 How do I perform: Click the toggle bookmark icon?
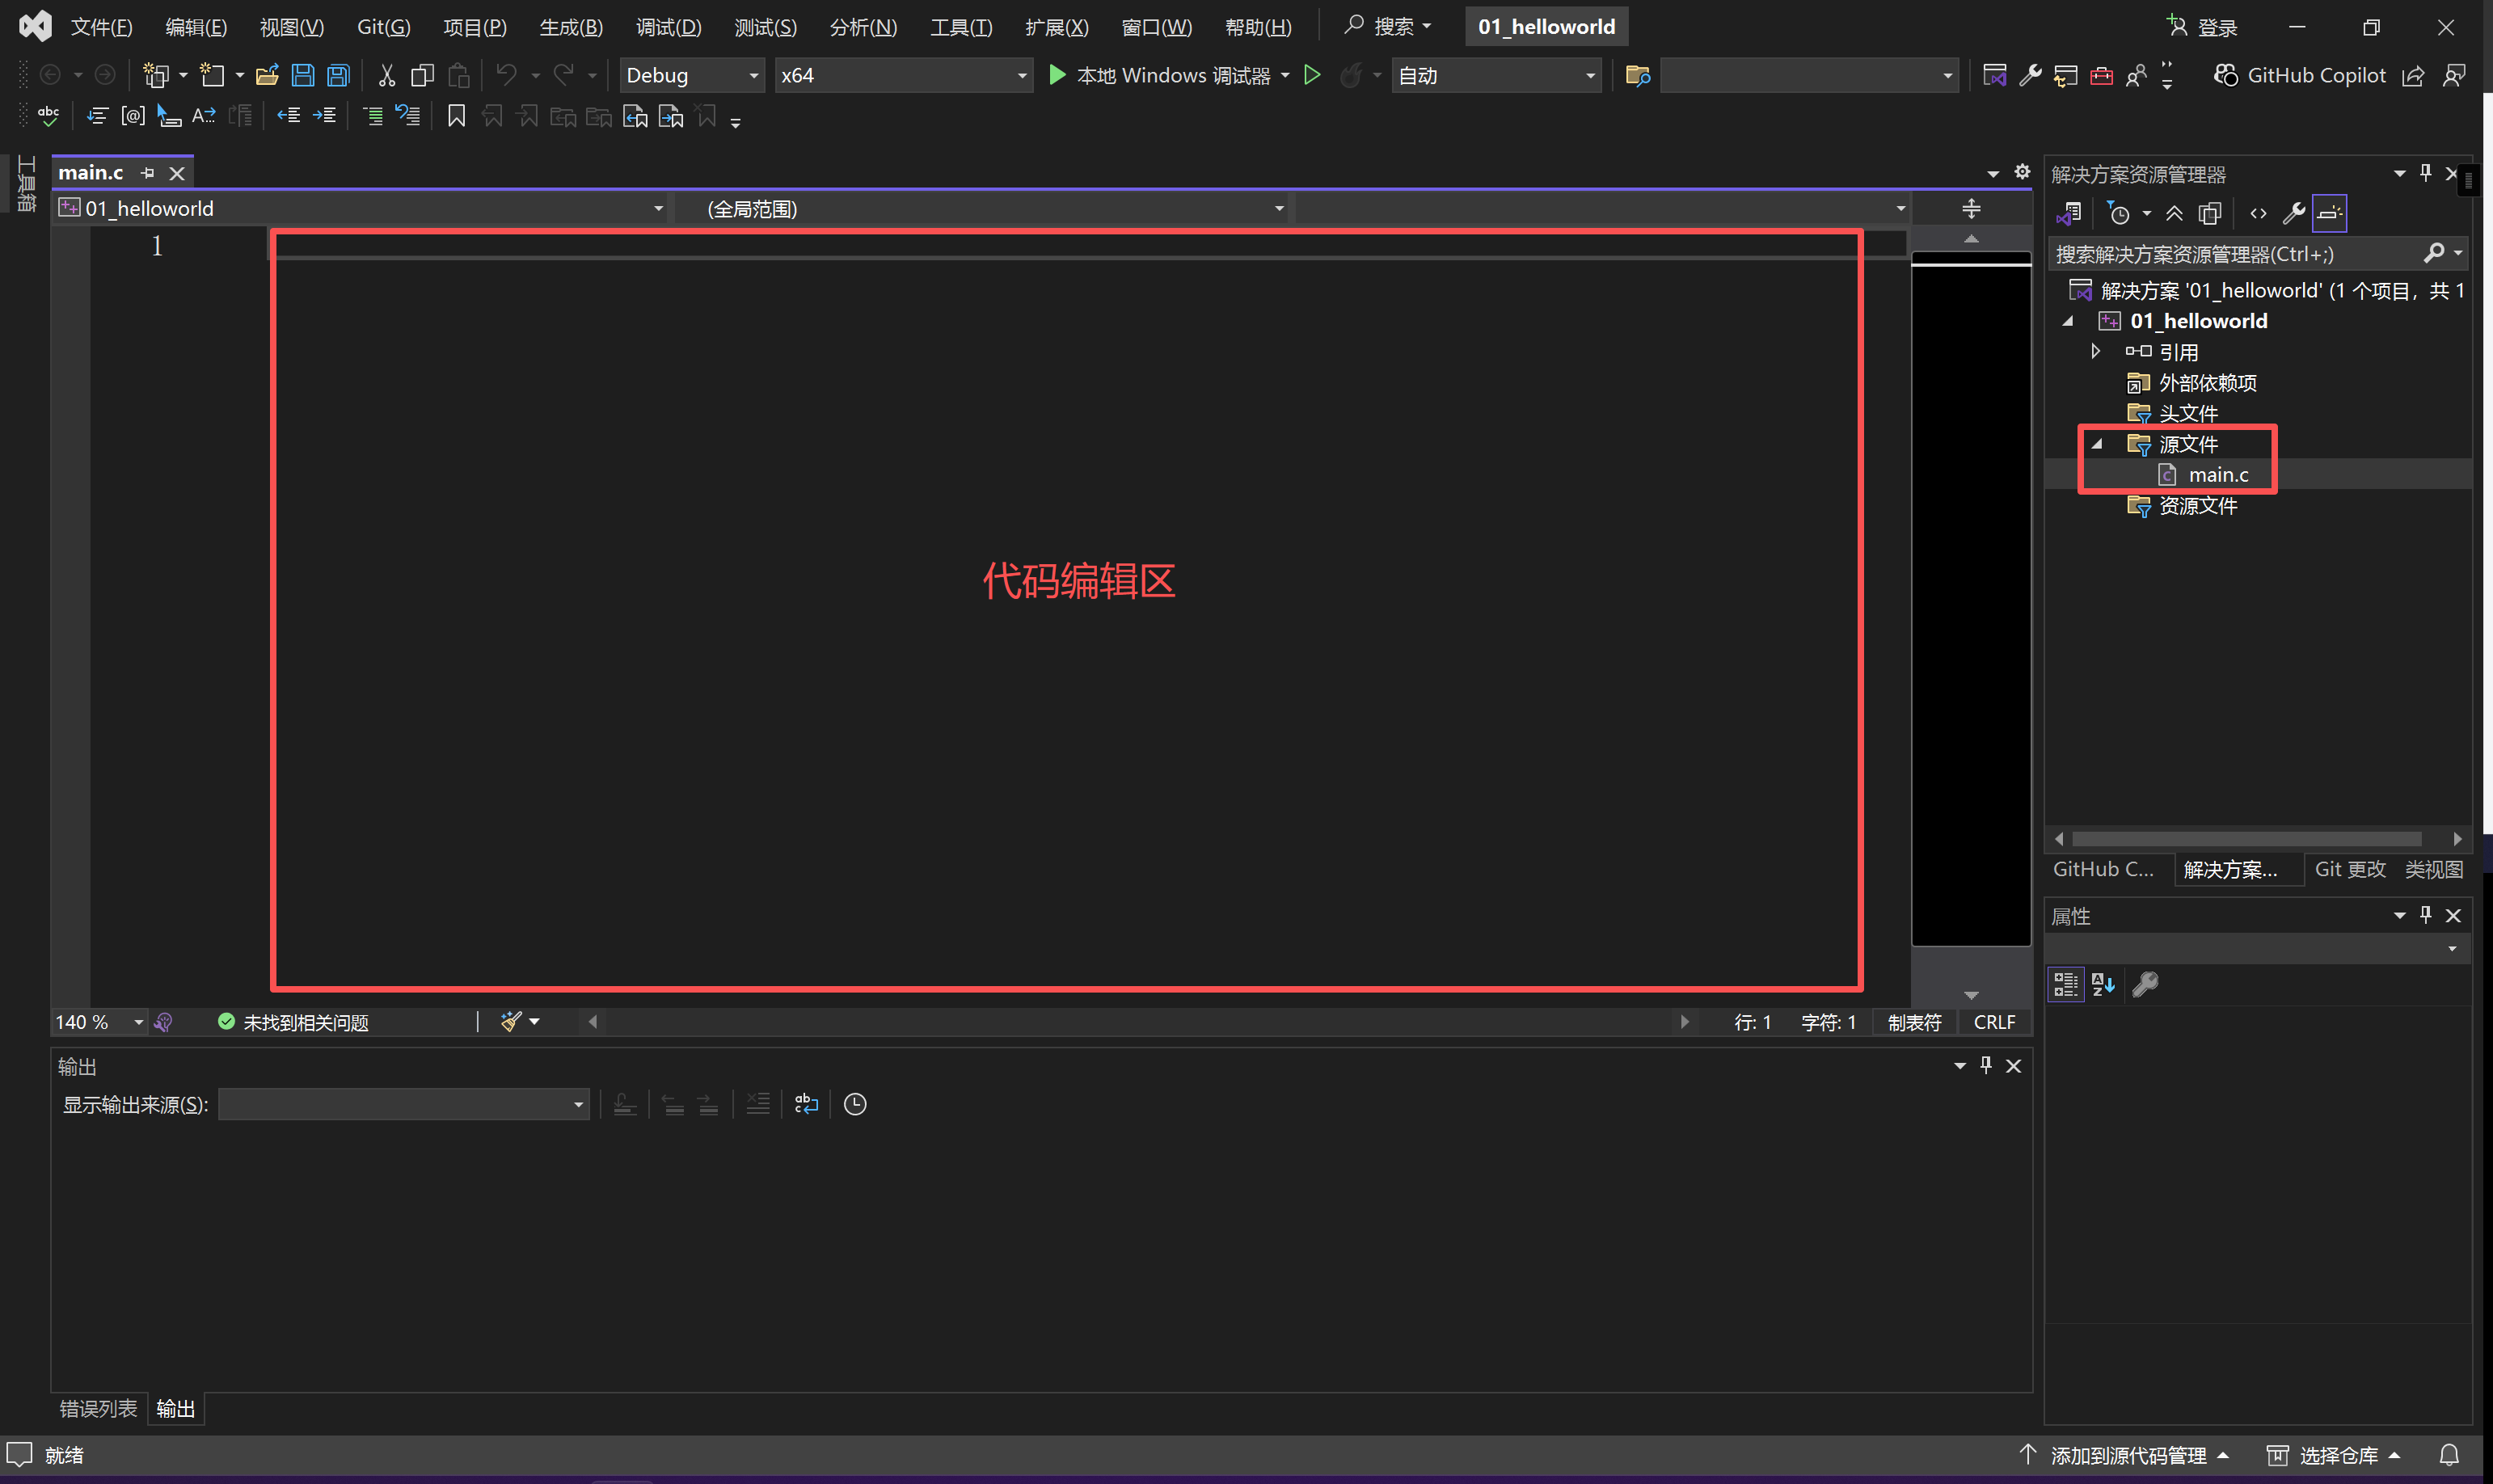456,116
